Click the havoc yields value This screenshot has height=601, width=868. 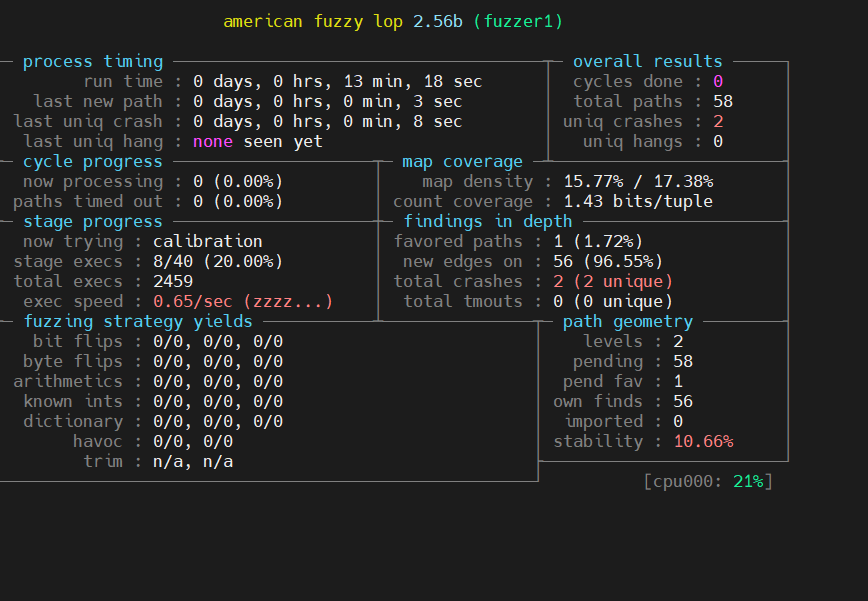coord(192,442)
